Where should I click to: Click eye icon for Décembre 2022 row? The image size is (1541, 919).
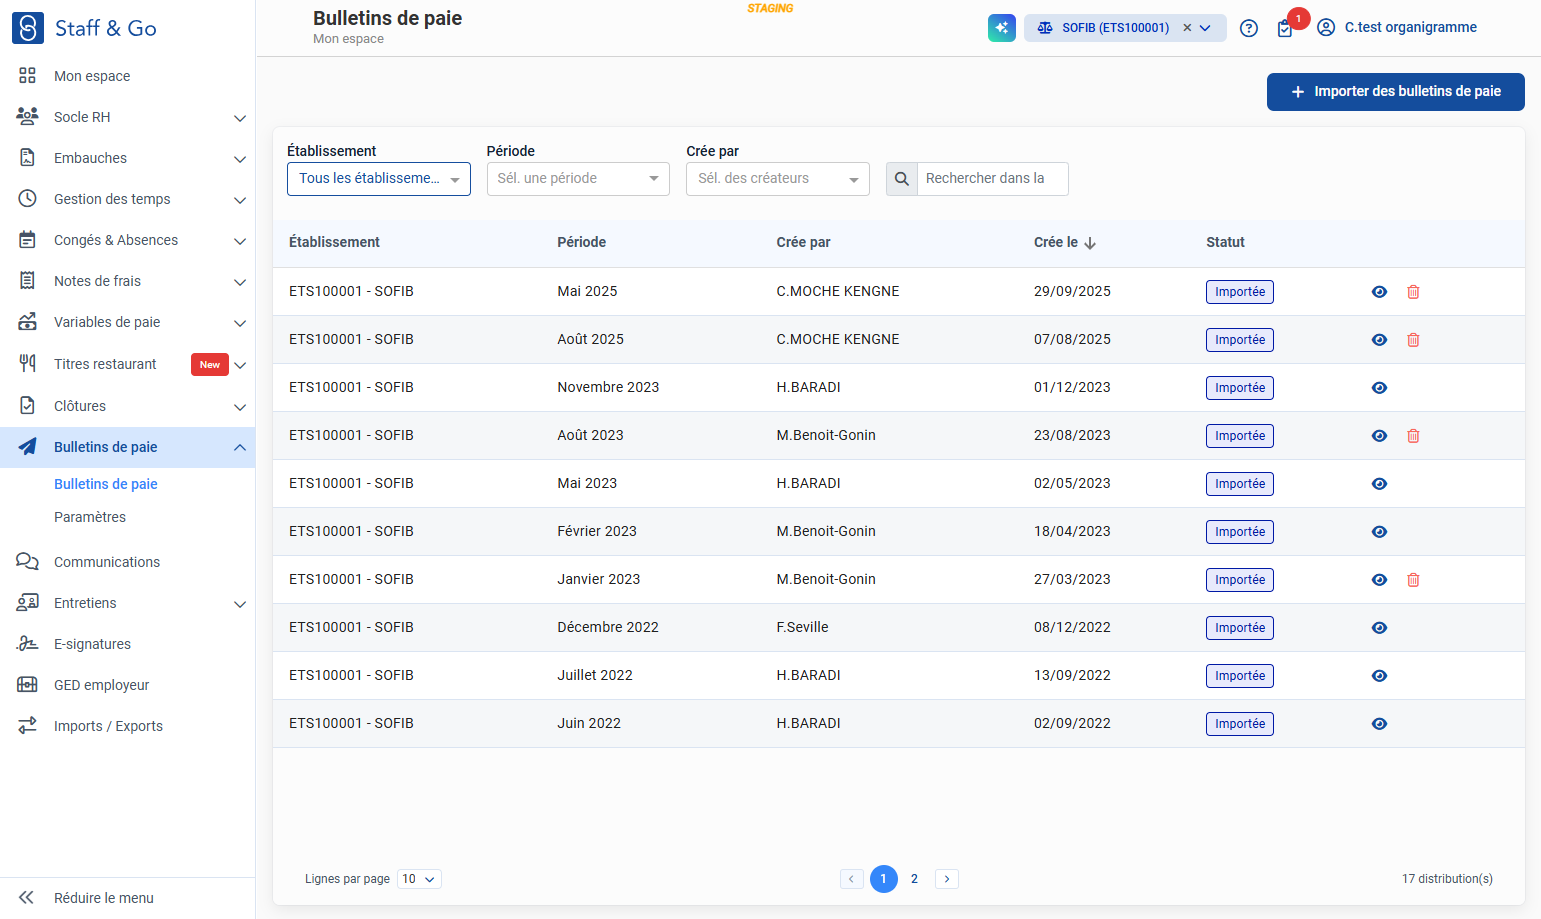point(1379,628)
